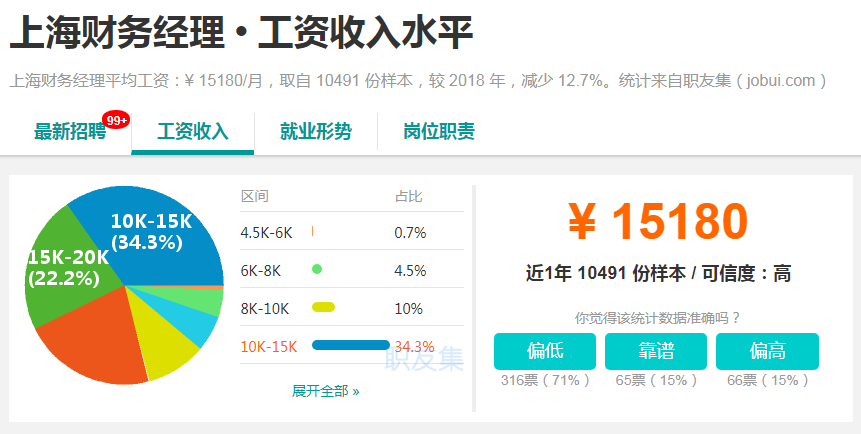Click the active 工资收入 tab
The image size is (861, 434).
[x=193, y=132]
